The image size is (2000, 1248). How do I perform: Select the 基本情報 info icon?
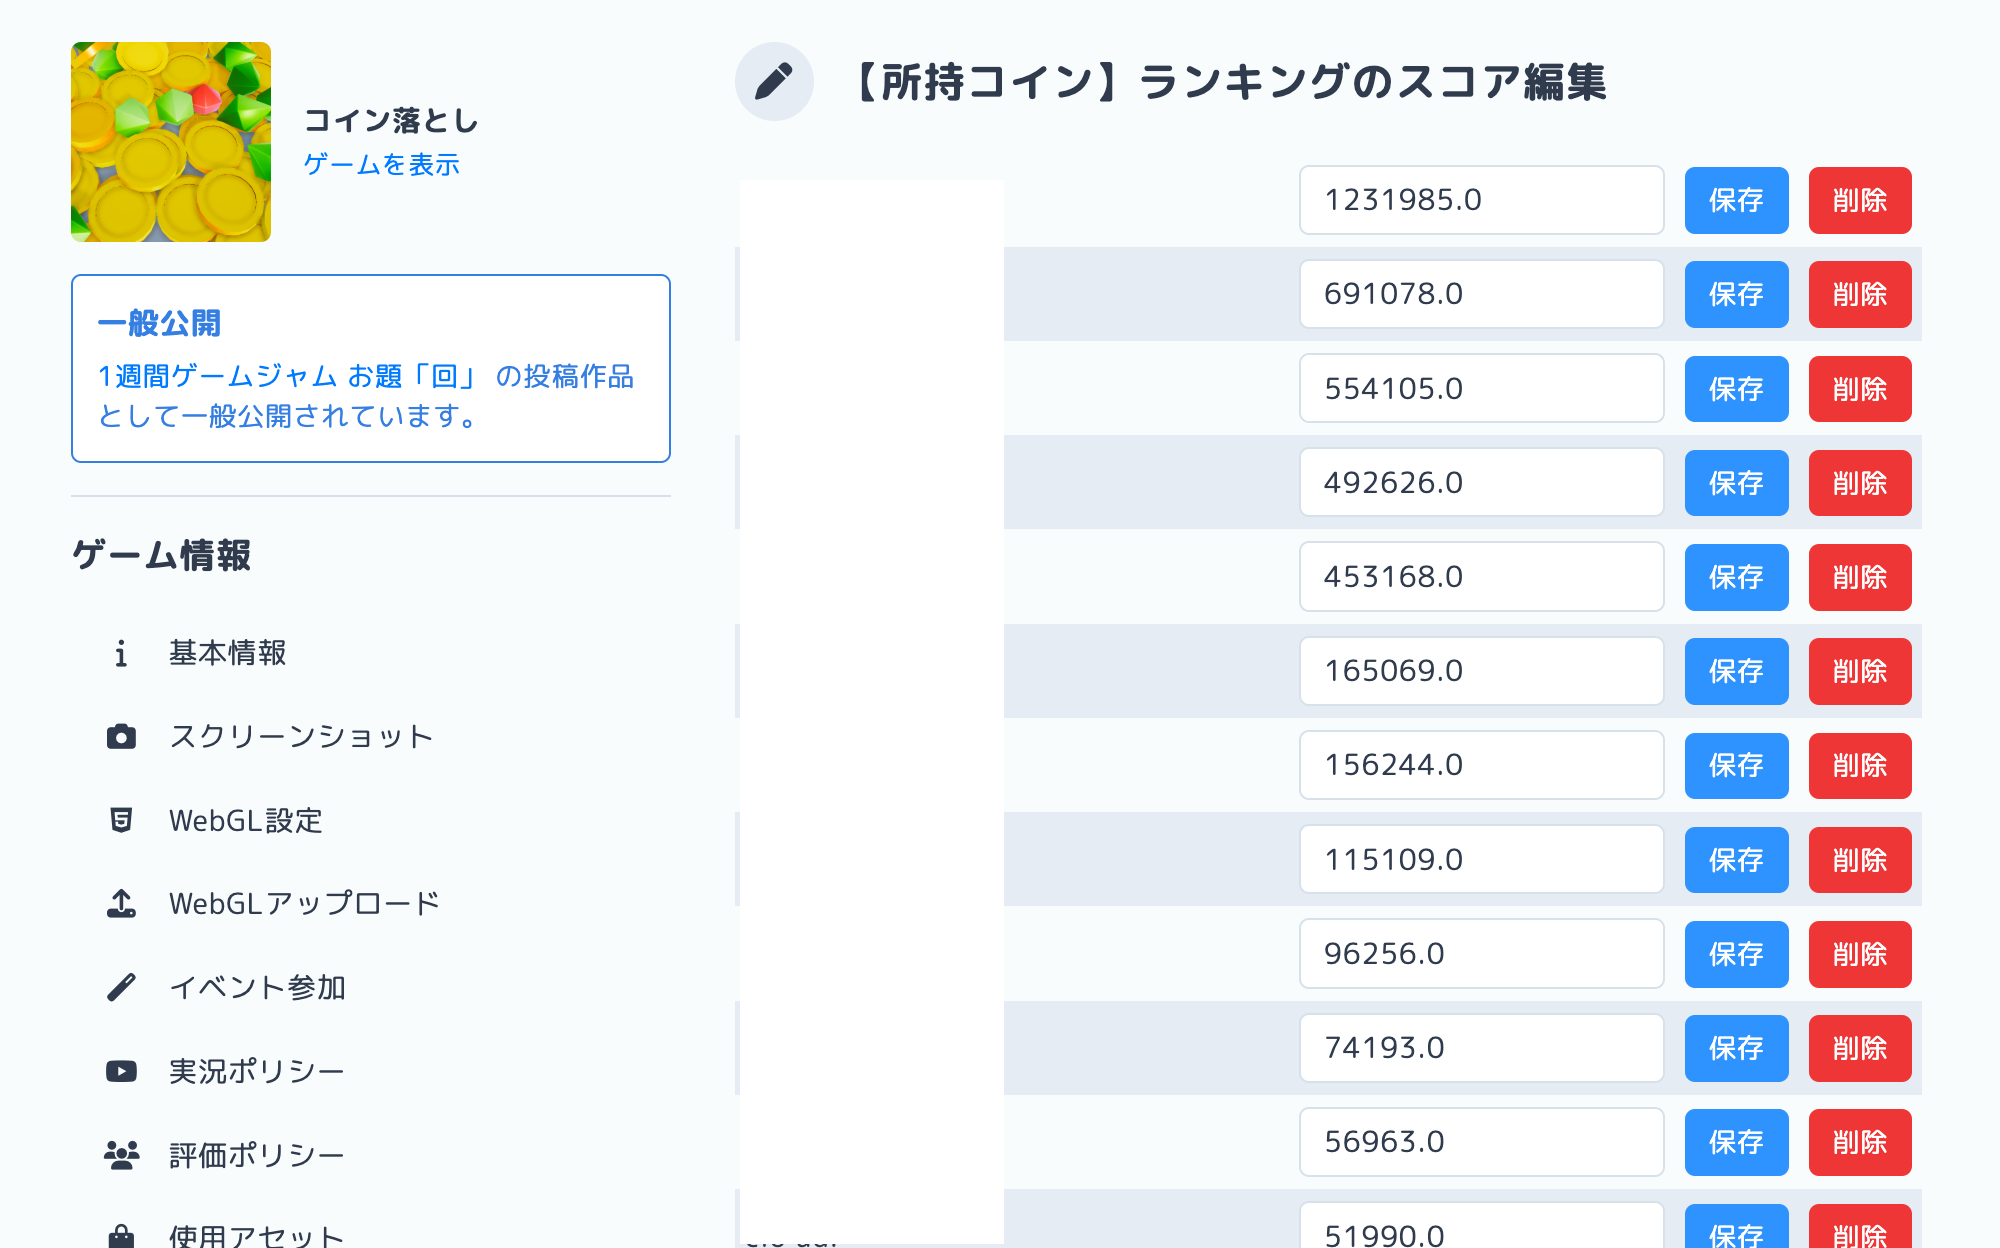[121, 654]
